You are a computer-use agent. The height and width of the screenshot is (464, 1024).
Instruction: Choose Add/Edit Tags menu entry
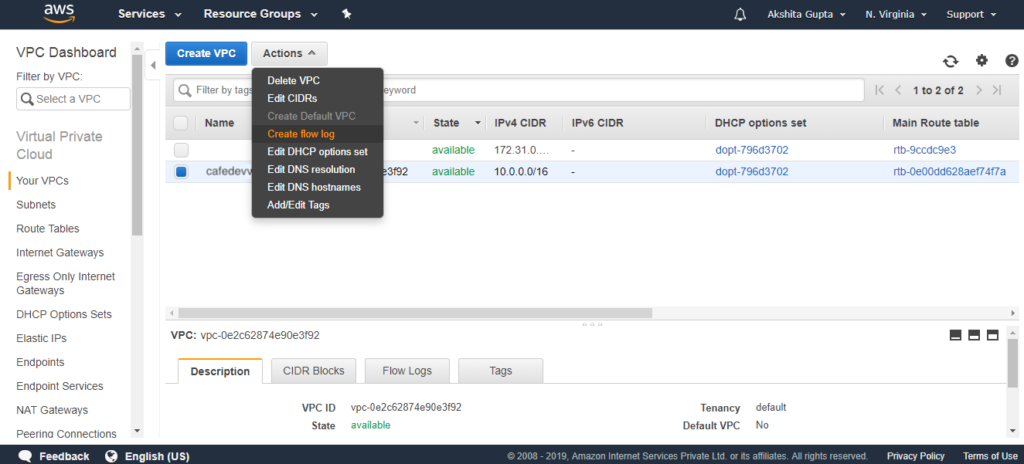(298, 205)
